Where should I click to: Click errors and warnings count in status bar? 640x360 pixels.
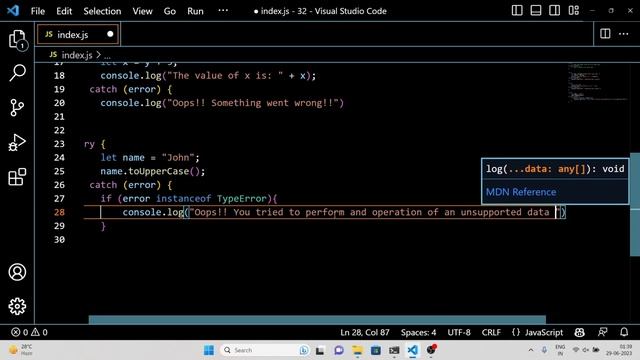[29, 332]
